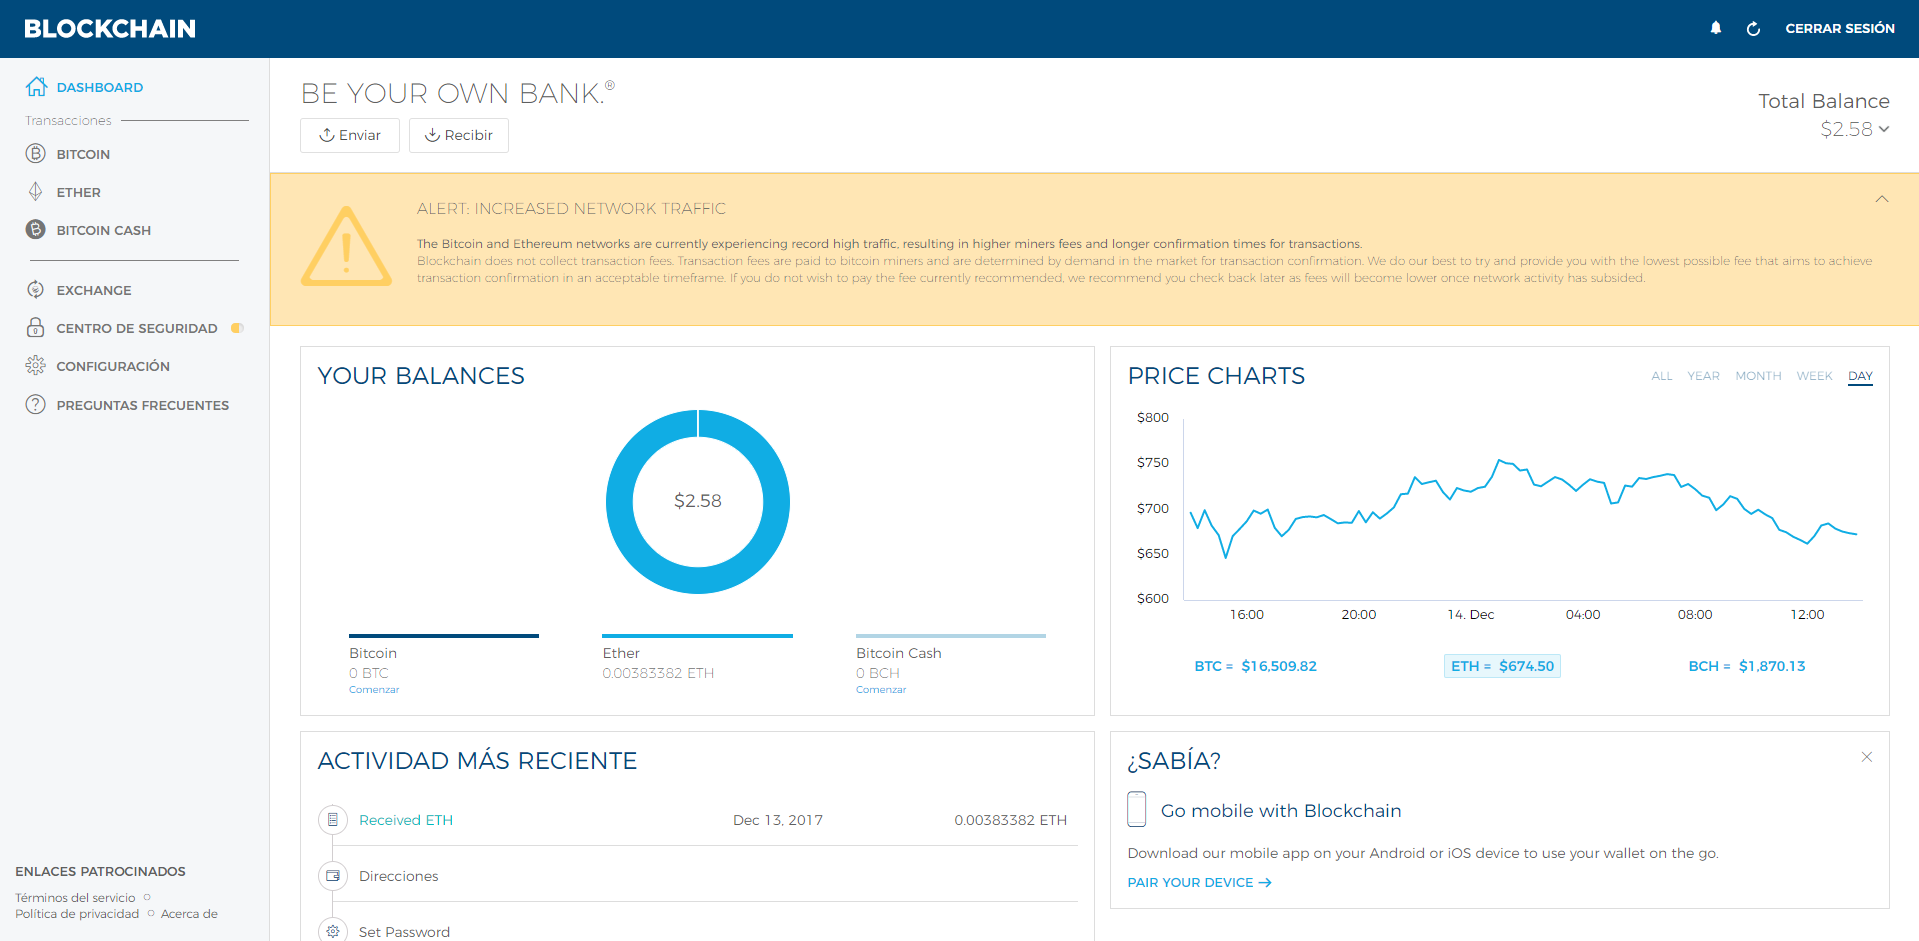1919x941 pixels.
Task: Click the Direcciones wallet icon
Action: point(333,876)
